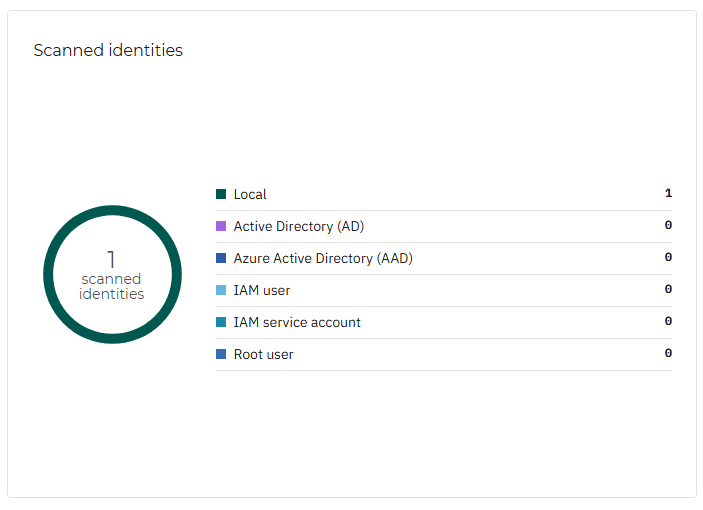
Task: Pick the Root user legend label
Action: [263, 354]
